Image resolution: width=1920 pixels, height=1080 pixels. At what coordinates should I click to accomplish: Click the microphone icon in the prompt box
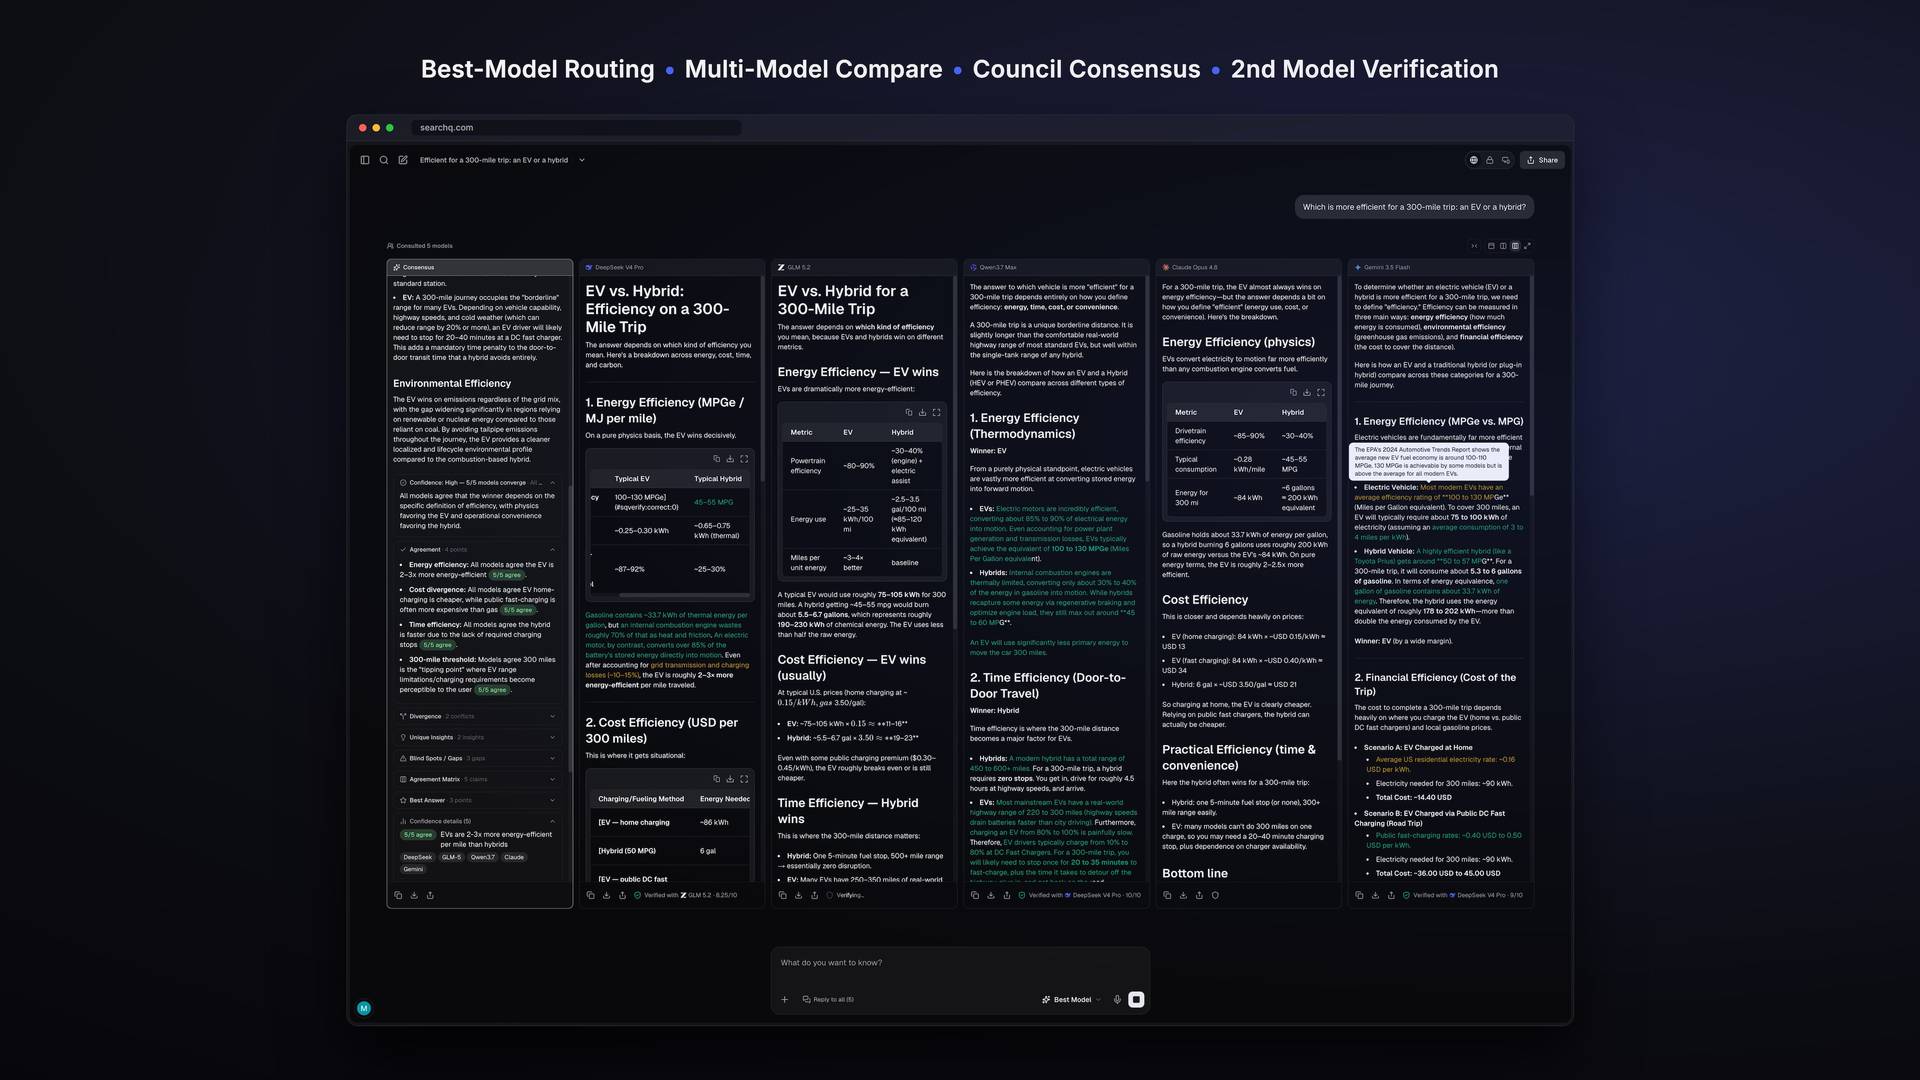click(x=1117, y=999)
